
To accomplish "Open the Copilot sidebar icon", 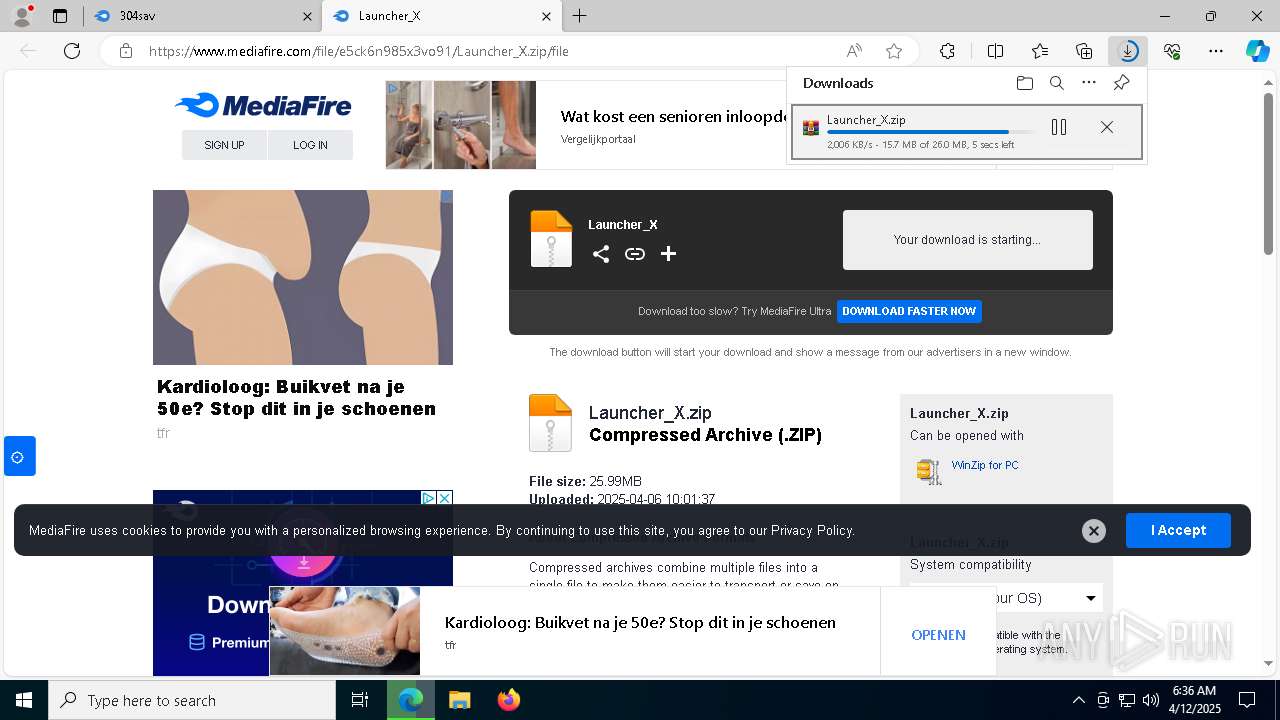I will pos(1257,51).
